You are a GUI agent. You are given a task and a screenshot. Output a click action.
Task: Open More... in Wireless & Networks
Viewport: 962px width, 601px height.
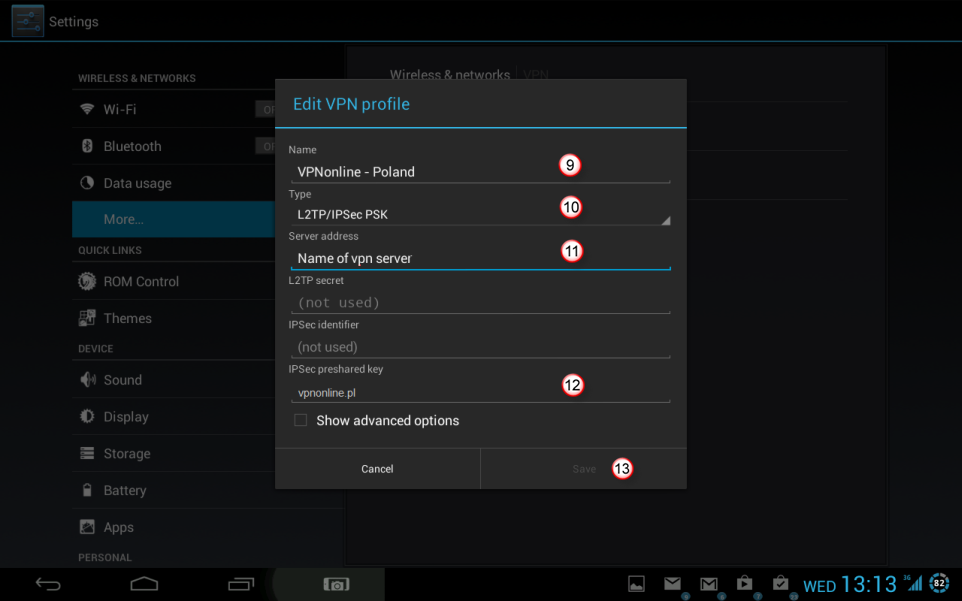174,219
